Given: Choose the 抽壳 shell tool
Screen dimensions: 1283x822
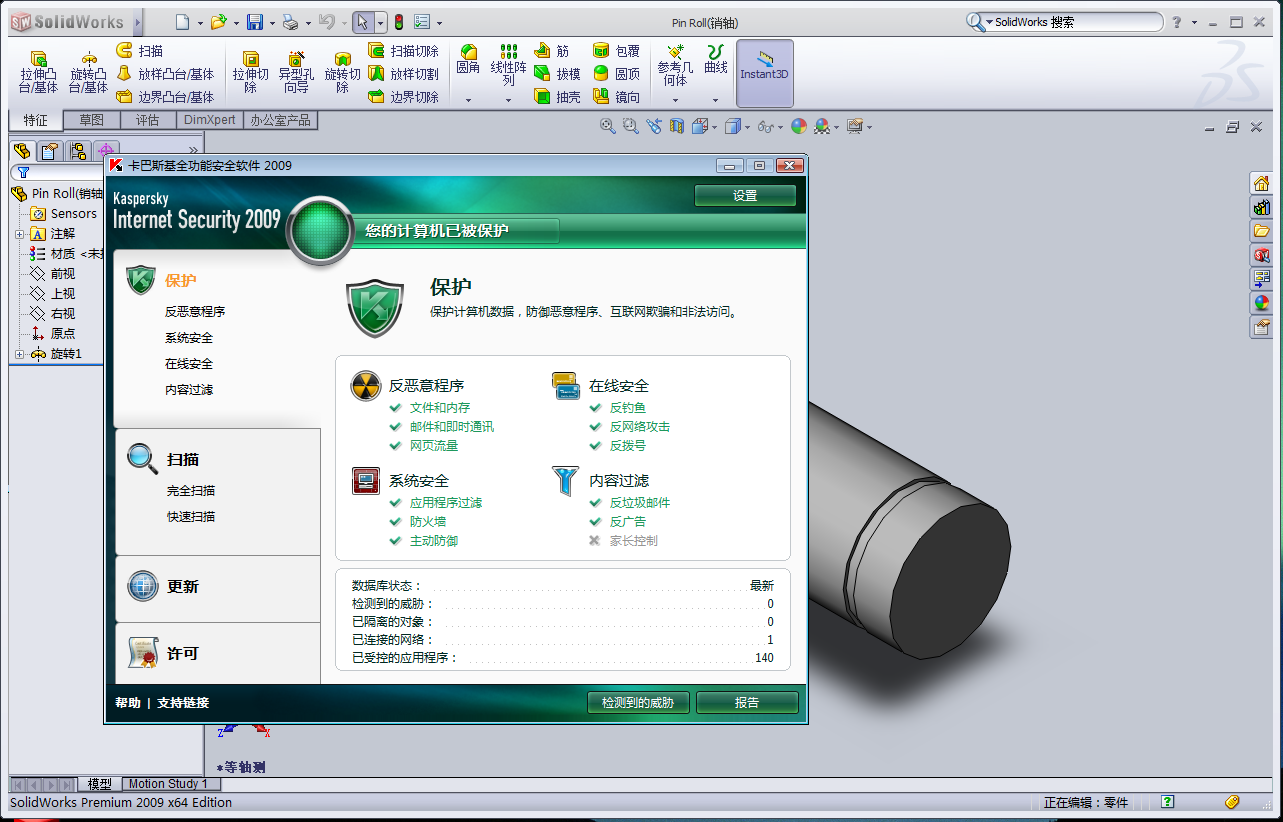Looking at the screenshot, I should 557,97.
